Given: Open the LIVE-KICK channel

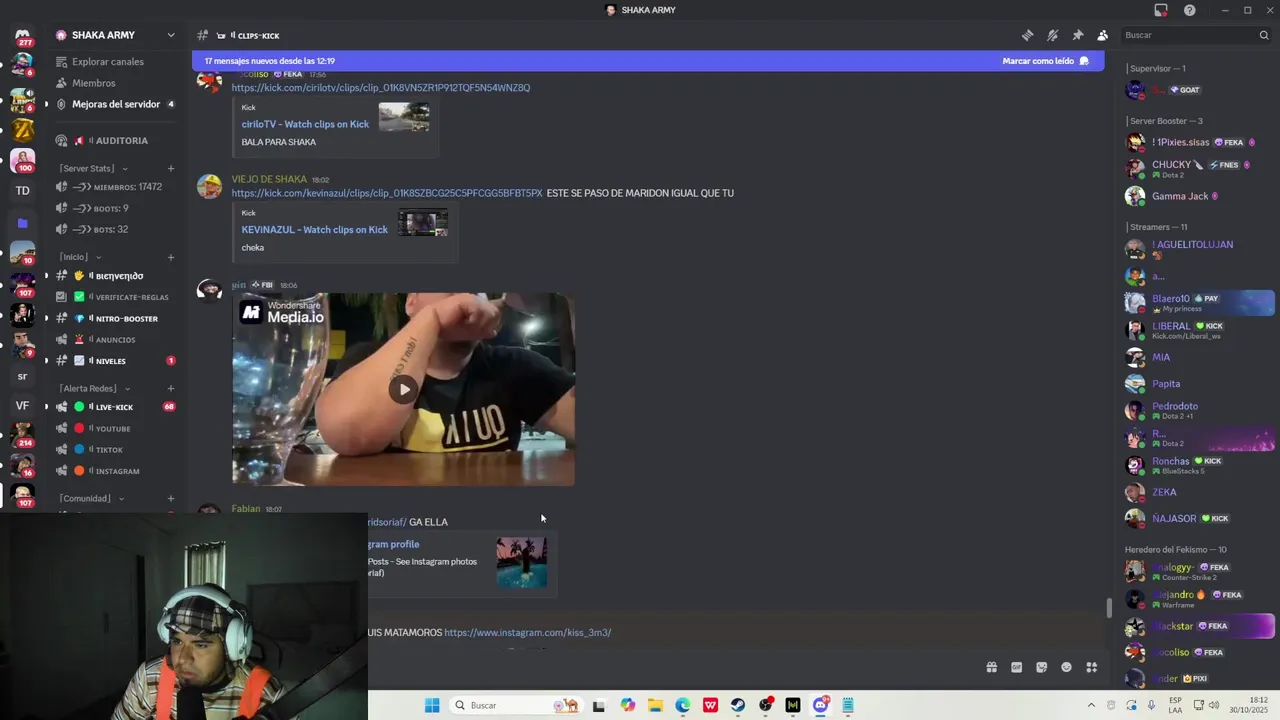Looking at the screenshot, I should pyautogui.click(x=116, y=407).
